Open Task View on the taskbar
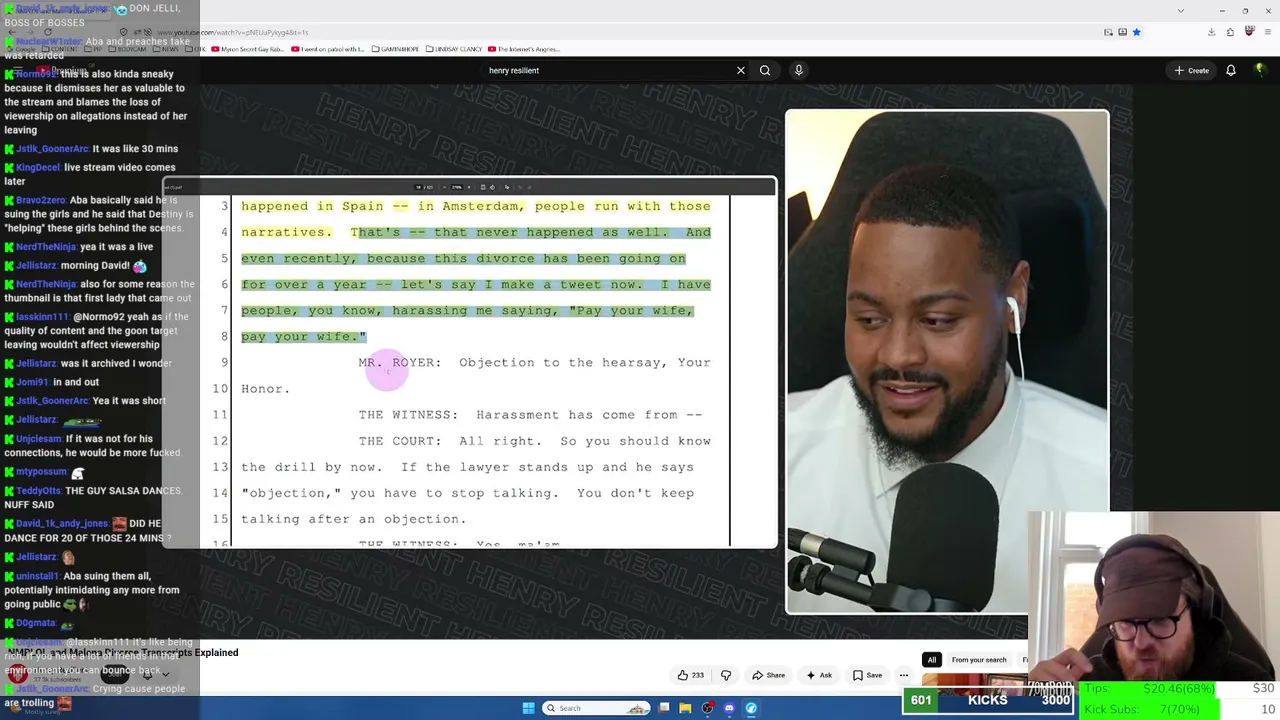 (663, 708)
